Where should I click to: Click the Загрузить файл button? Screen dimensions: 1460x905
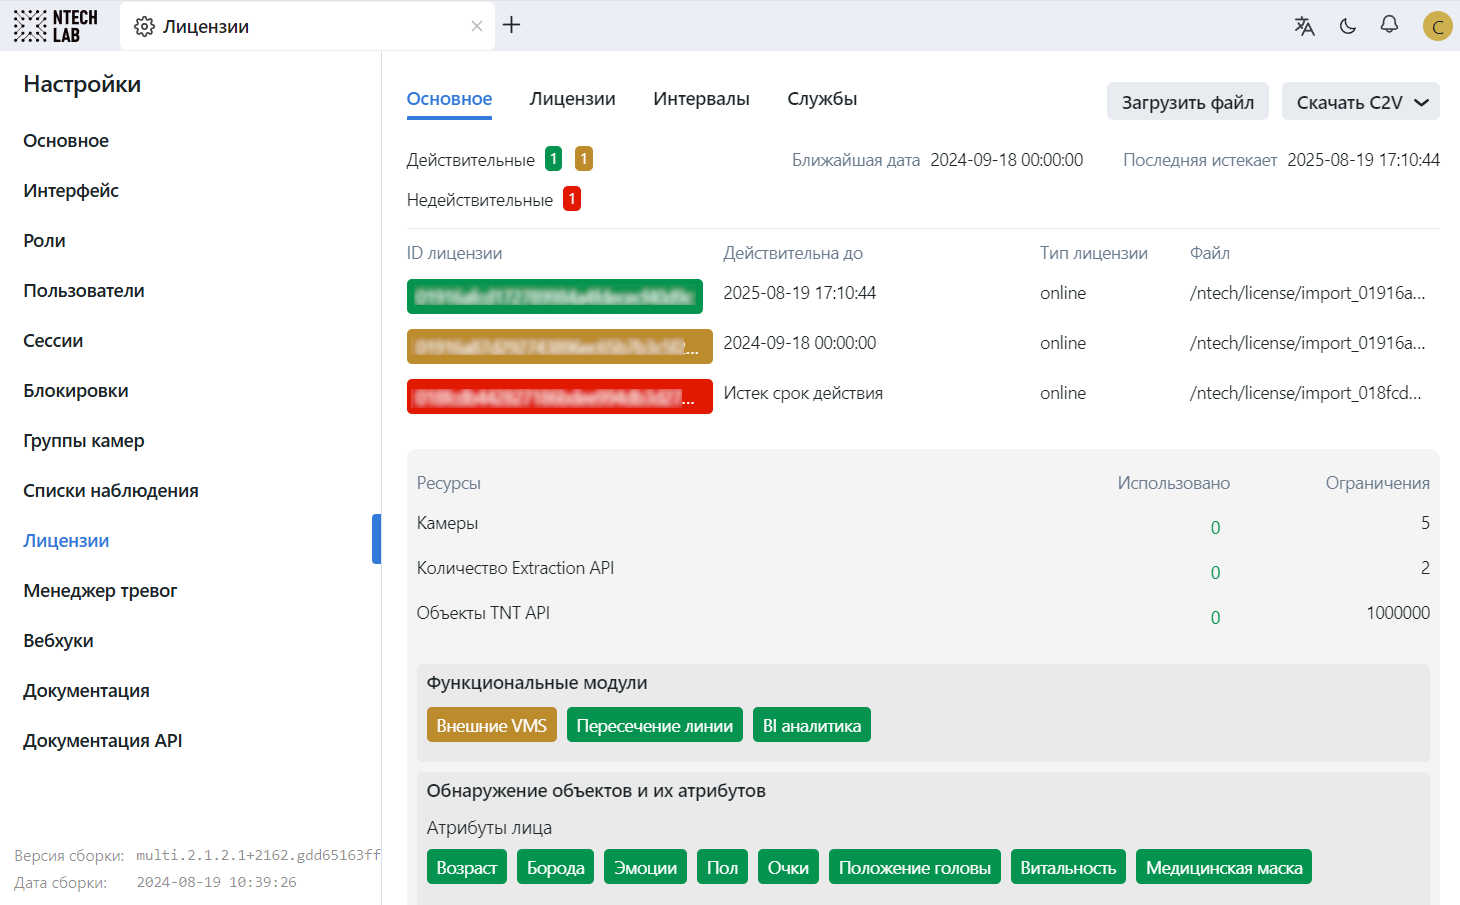coord(1187,102)
